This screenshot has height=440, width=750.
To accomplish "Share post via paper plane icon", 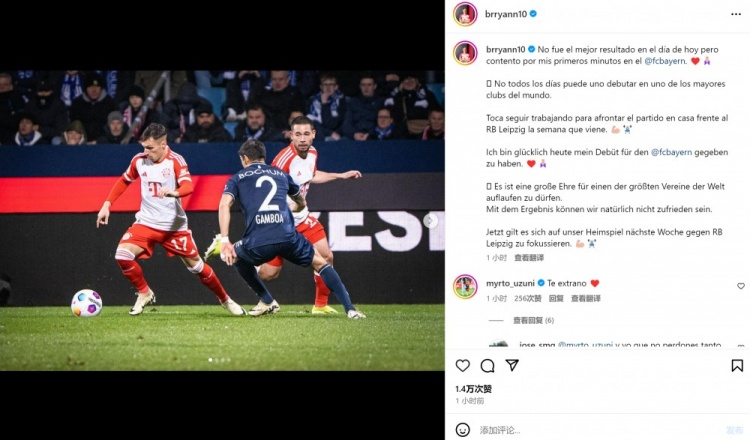I will click(512, 365).
